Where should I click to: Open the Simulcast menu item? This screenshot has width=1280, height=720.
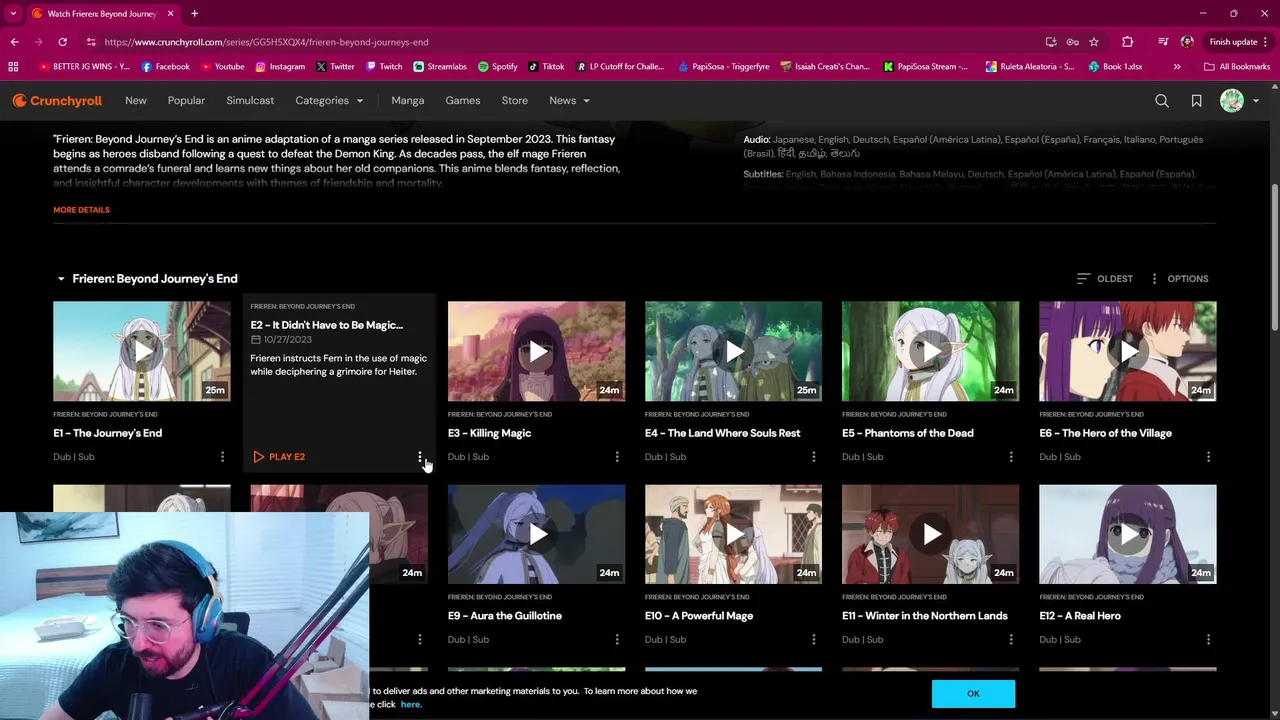point(250,100)
